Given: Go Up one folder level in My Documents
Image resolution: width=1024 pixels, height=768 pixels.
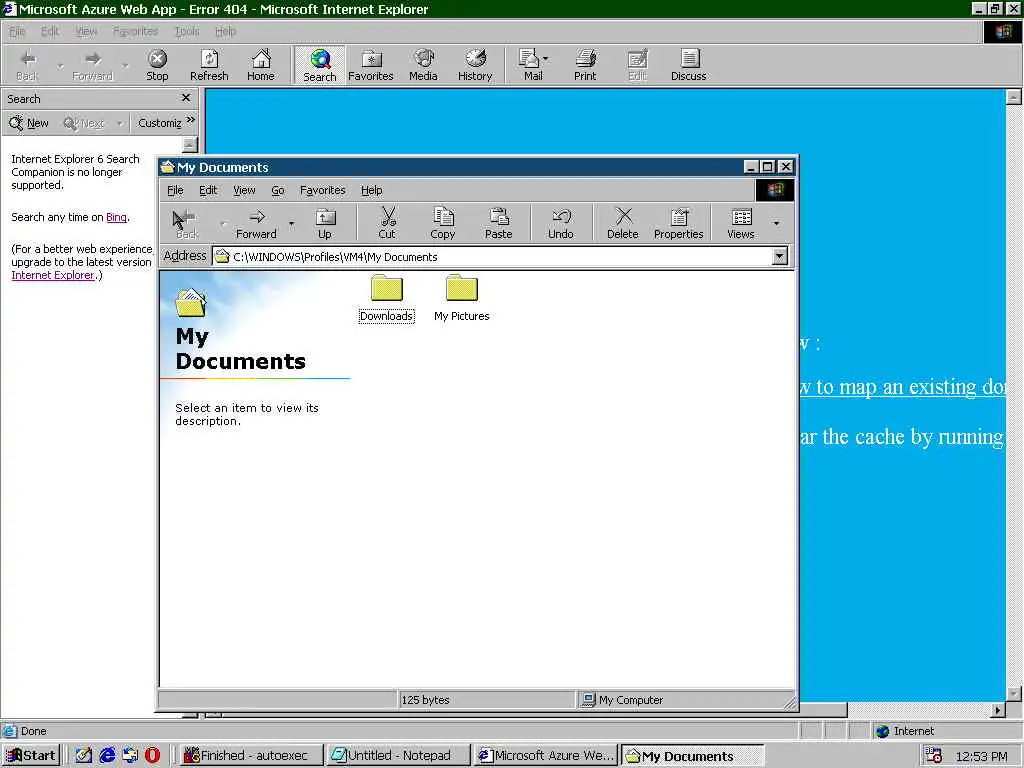Looking at the screenshot, I should click(325, 223).
